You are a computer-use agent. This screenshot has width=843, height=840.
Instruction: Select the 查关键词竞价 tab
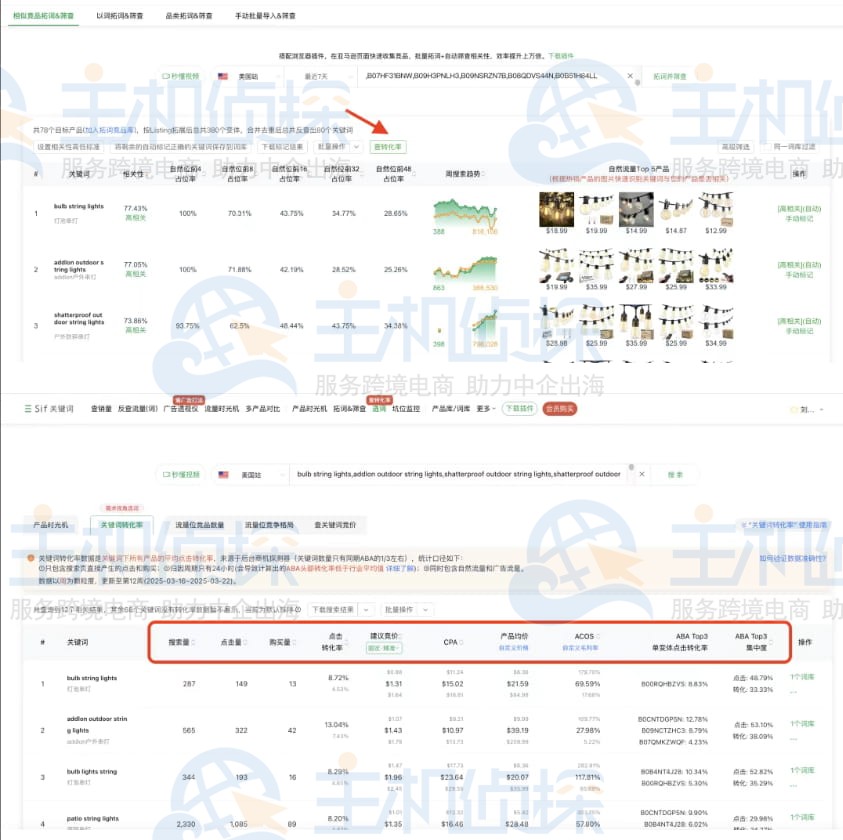335,525
